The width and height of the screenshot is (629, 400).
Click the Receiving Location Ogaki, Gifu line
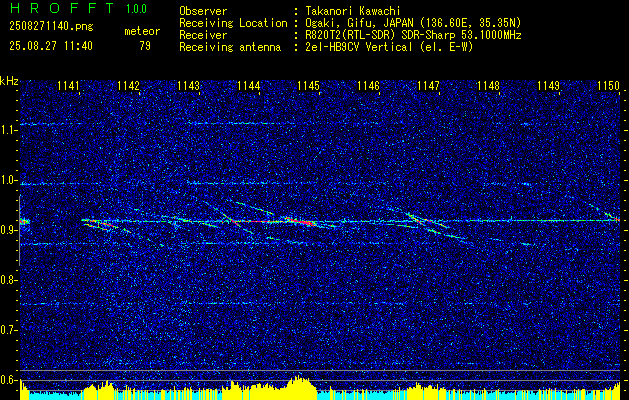point(350,23)
